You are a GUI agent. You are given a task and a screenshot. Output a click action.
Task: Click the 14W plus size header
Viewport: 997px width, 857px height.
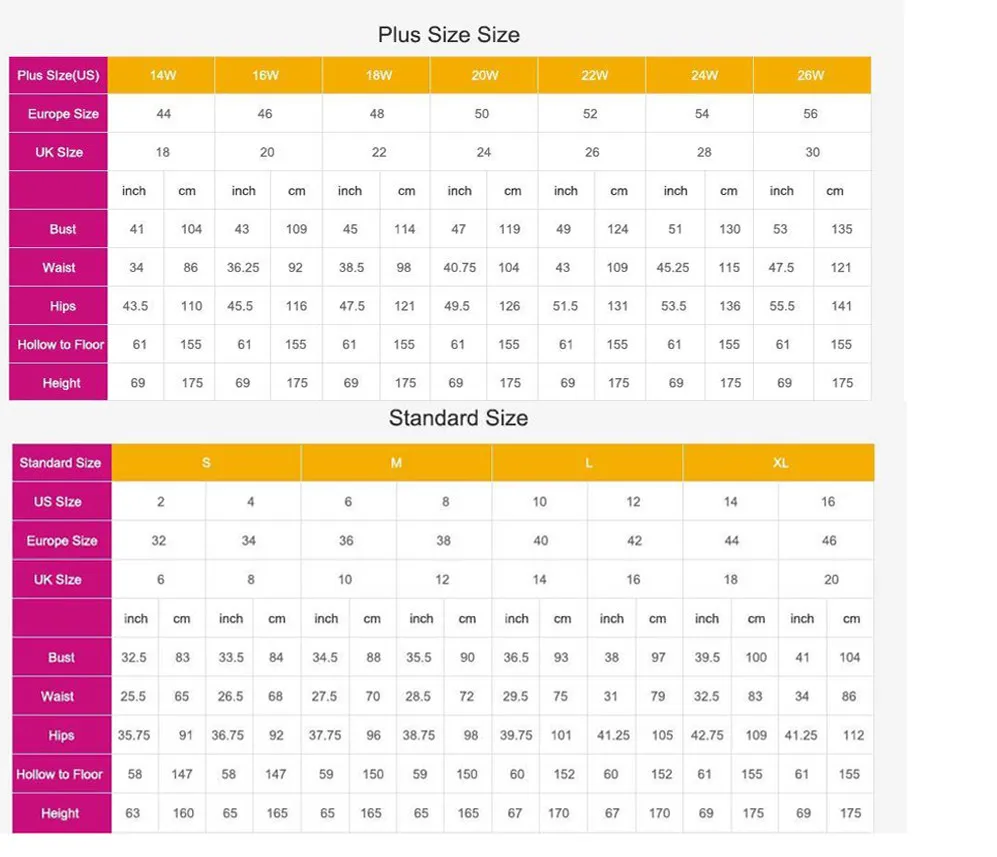(162, 75)
